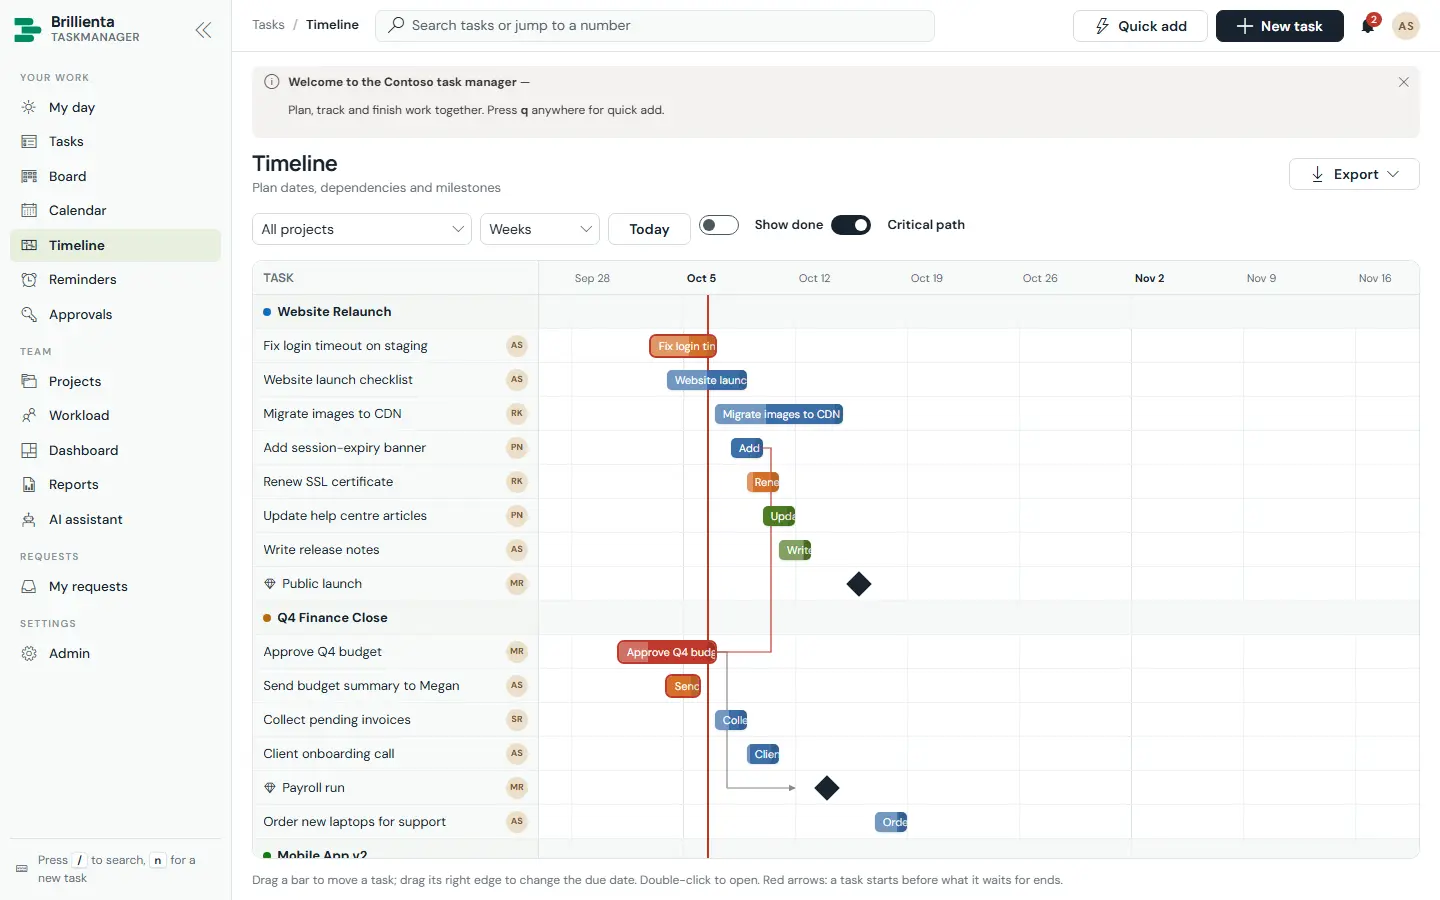Screen dimensions: 1440x900
Task: Dismiss the welcome banner
Action: click(1403, 82)
